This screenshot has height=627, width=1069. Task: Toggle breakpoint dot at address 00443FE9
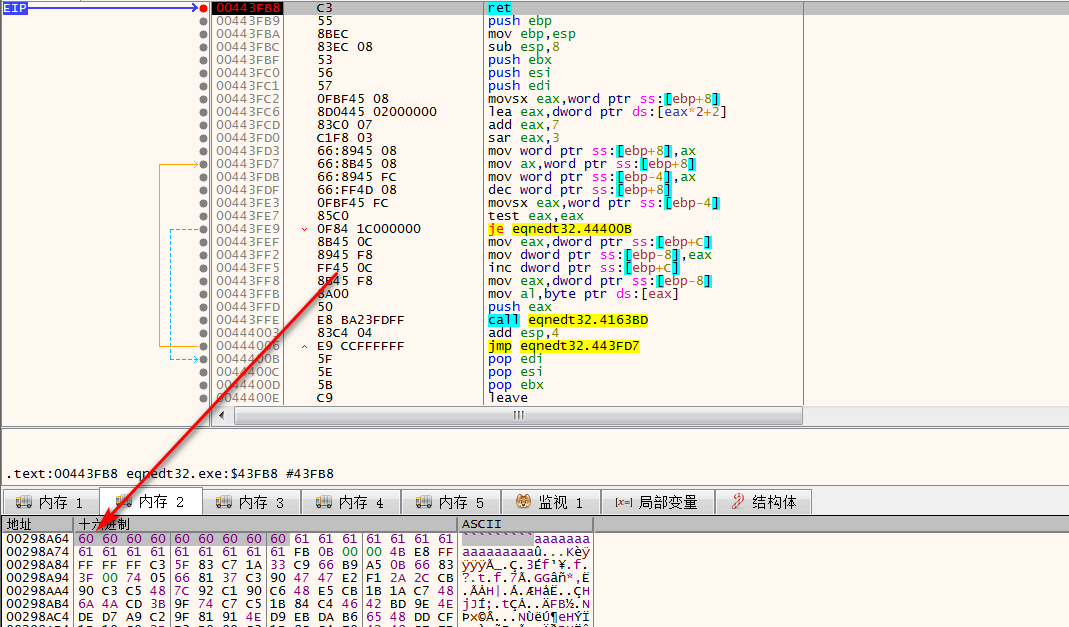click(x=203, y=229)
